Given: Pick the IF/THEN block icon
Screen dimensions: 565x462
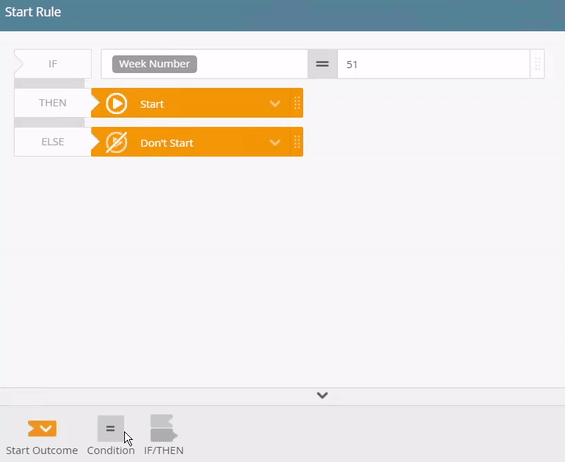Looking at the screenshot, I should point(164,428).
